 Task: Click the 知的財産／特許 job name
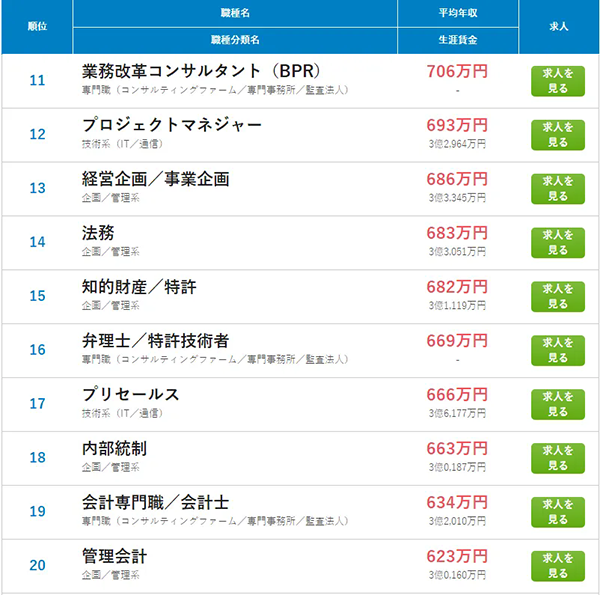pos(139,287)
